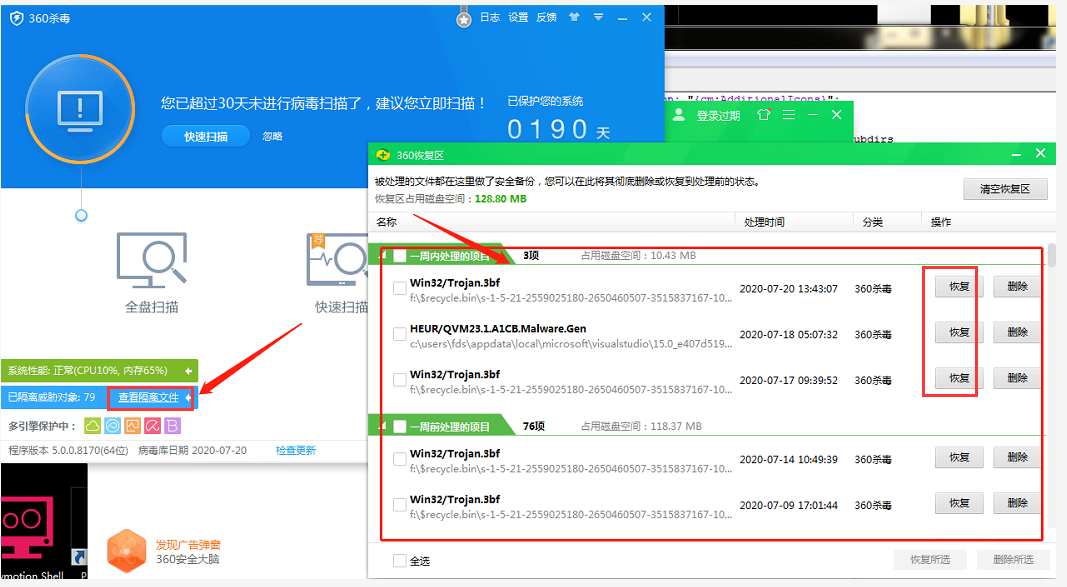The height and width of the screenshot is (587, 1067).
Task: Open the 查看隔离文件 link
Action: click(148, 397)
